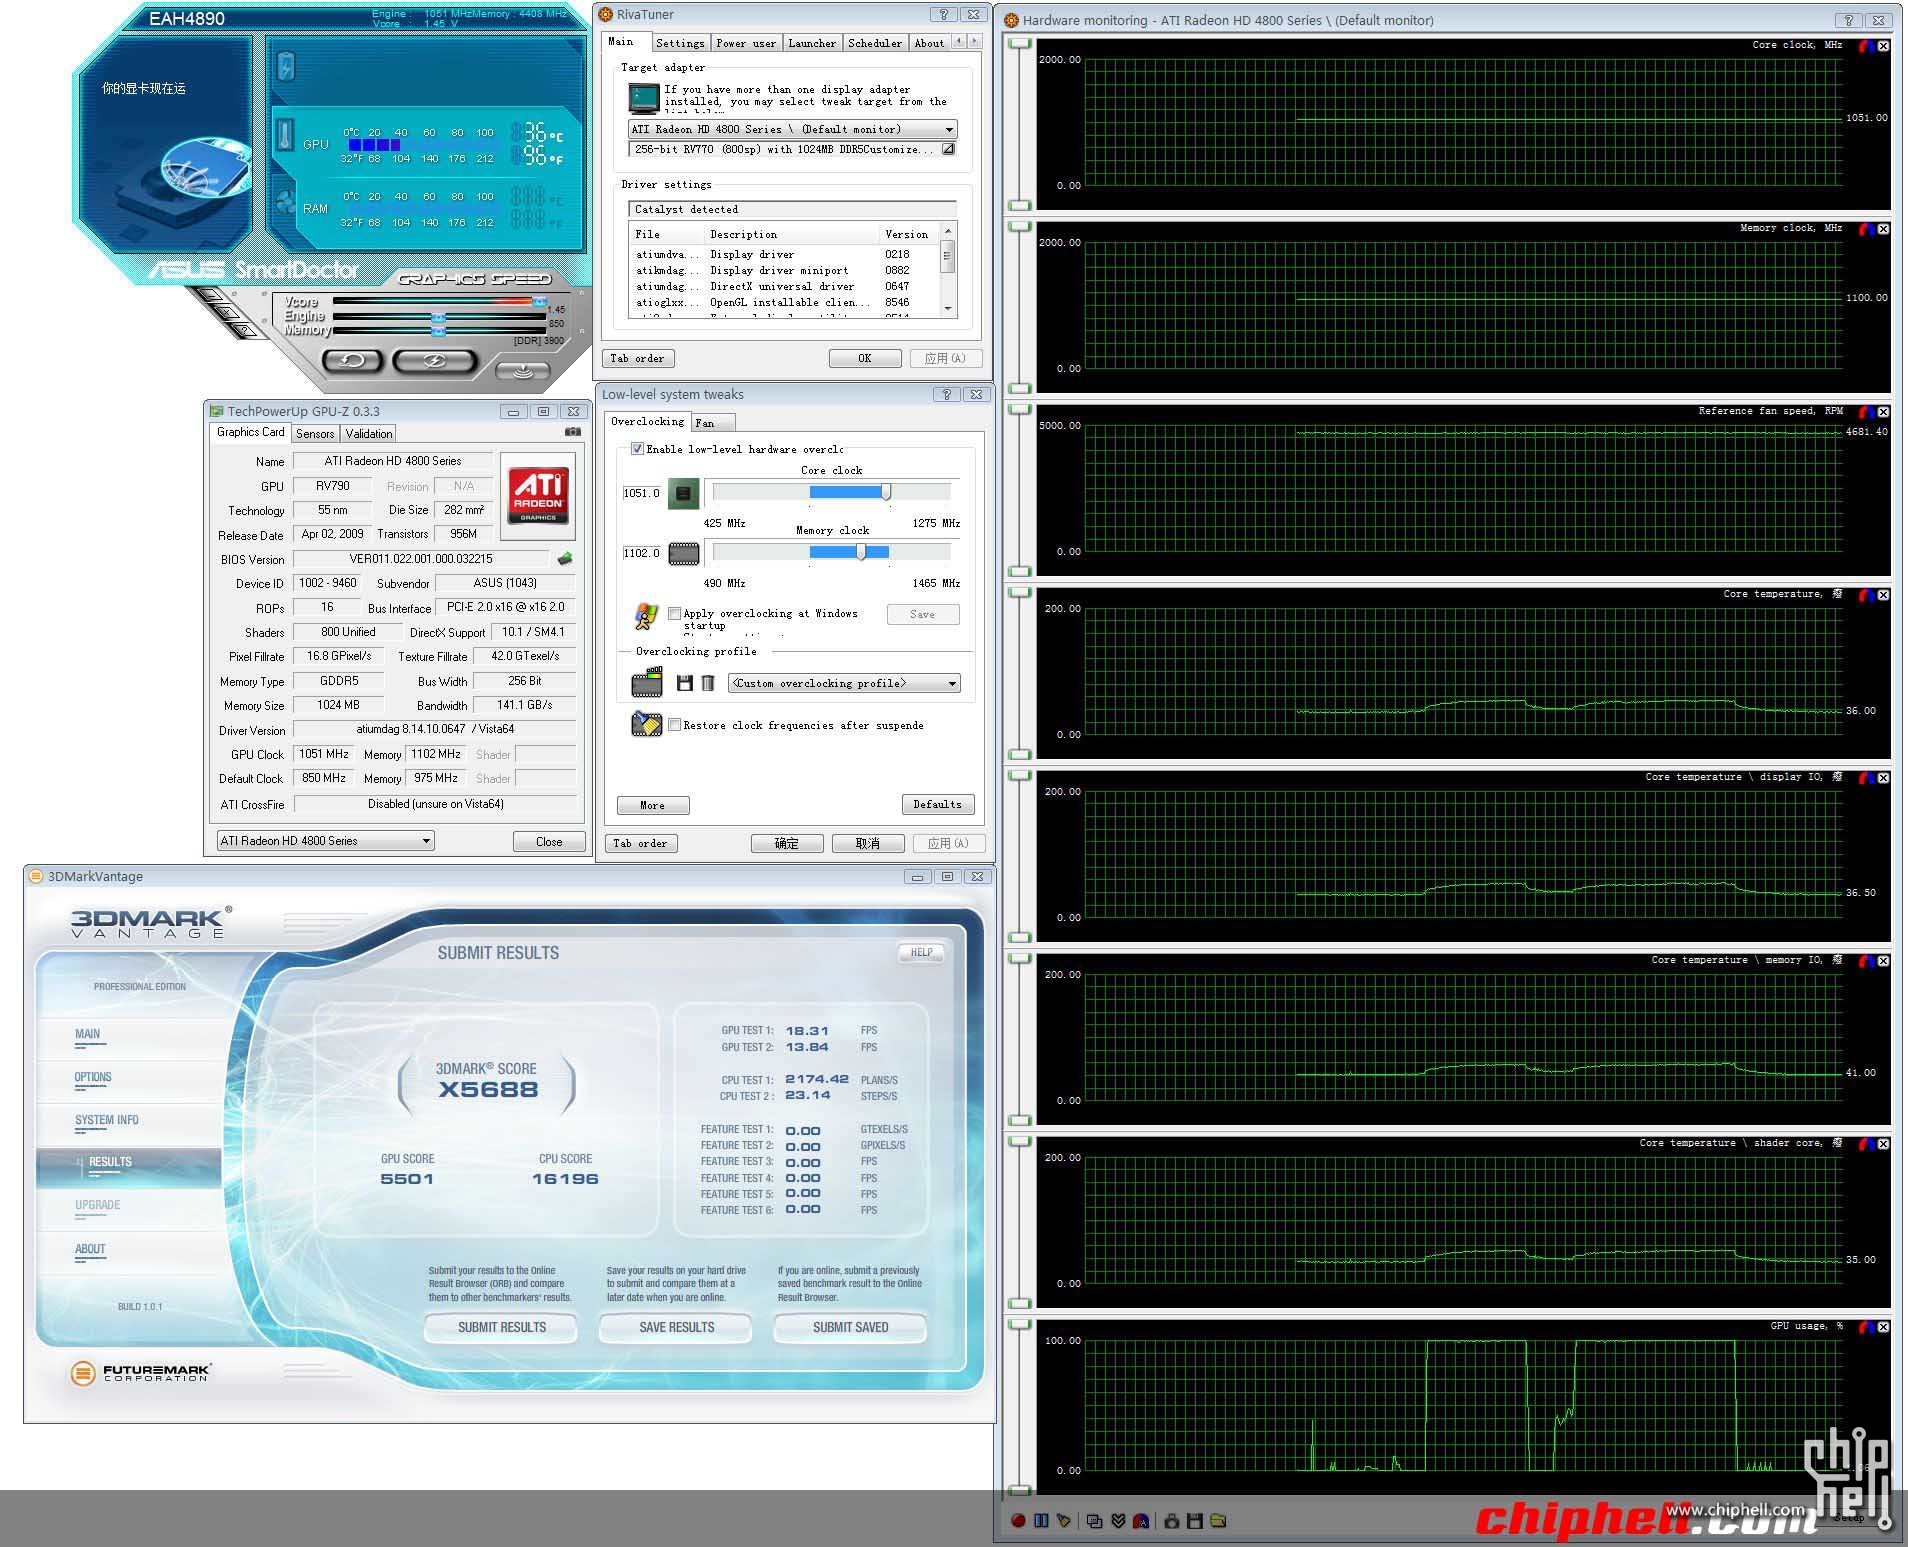Switch to the Settings tab in RivaTuner
The height and width of the screenshot is (1547, 1908).
click(x=680, y=43)
